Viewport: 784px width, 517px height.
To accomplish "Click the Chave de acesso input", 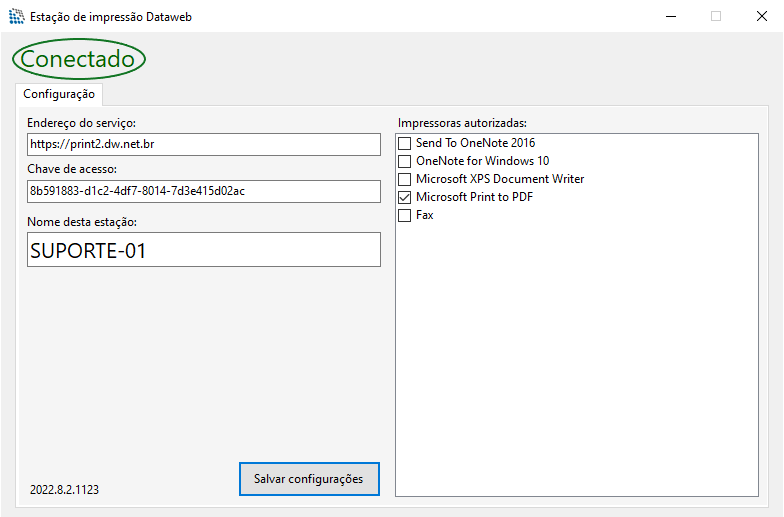I will click(204, 191).
